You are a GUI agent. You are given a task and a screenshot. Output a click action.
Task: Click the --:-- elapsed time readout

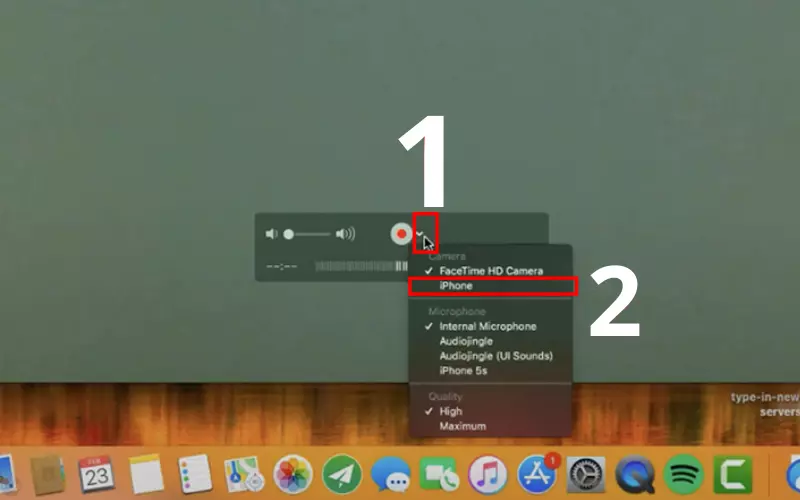tap(281, 266)
